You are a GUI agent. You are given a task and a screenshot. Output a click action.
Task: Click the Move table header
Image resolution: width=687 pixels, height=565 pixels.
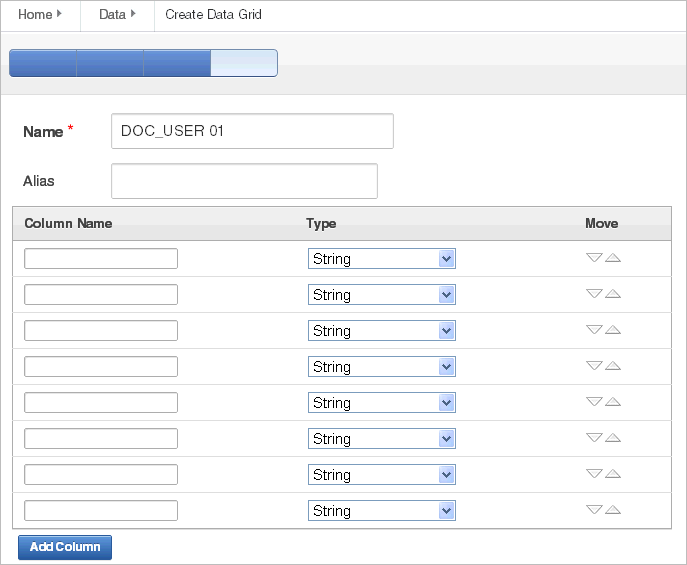[602, 223]
